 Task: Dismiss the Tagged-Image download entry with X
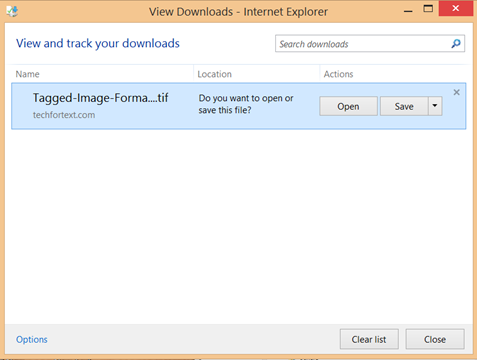coord(456,92)
